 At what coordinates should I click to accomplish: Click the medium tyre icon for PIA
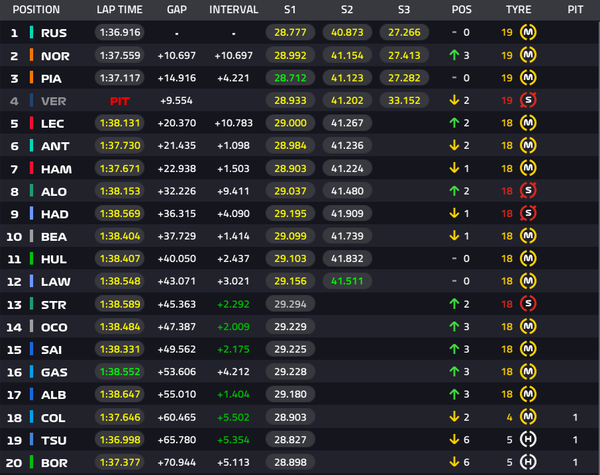click(528, 78)
